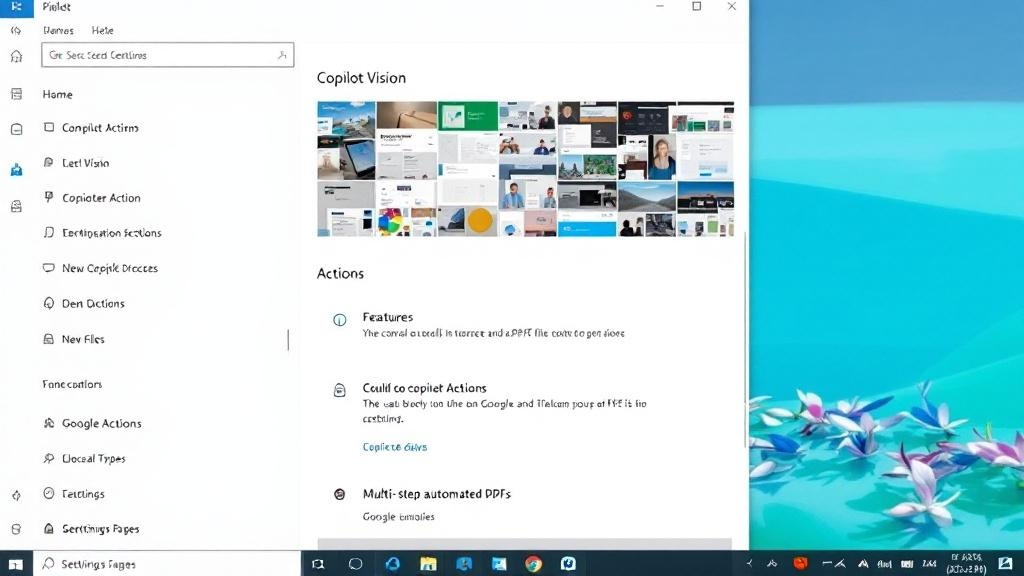Click the Coulıl co copilet Actions heading
Image resolution: width=1024 pixels, height=576 pixels.
tap(424, 388)
